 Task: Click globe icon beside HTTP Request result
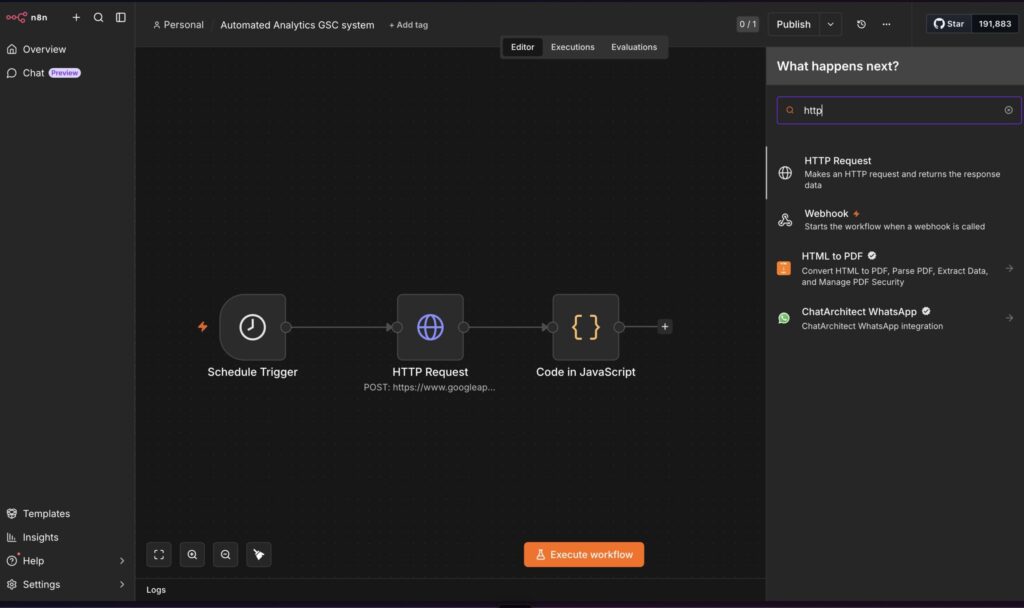(x=785, y=172)
